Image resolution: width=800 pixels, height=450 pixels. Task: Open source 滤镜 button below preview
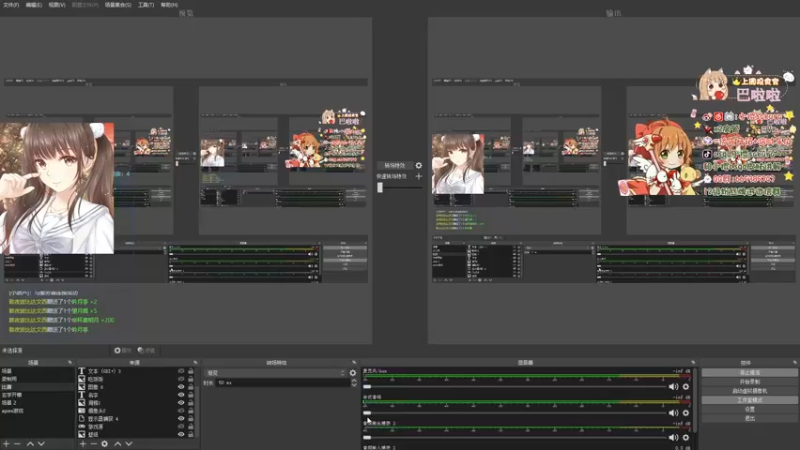146,351
